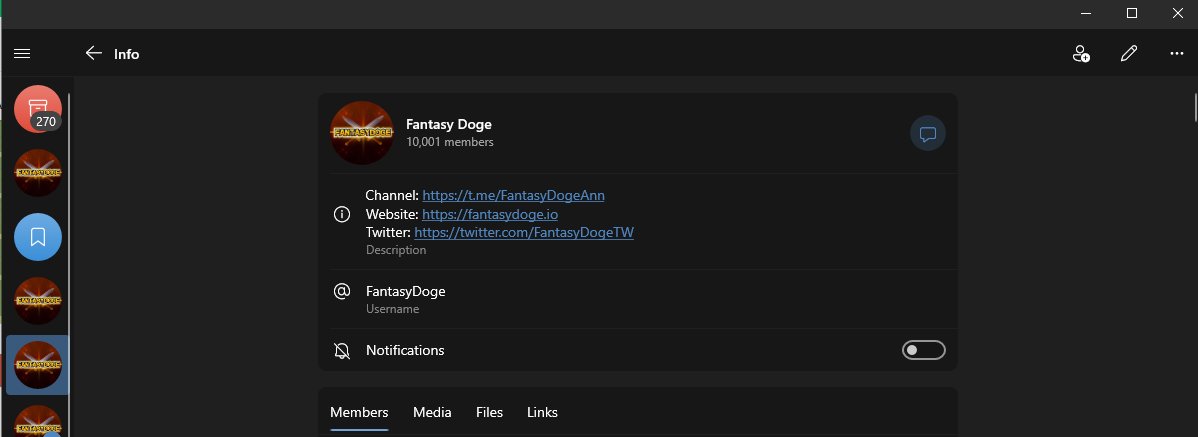
Task: Open the message bubble button for Fantasy Doge
Action: [x=928, y=134]
